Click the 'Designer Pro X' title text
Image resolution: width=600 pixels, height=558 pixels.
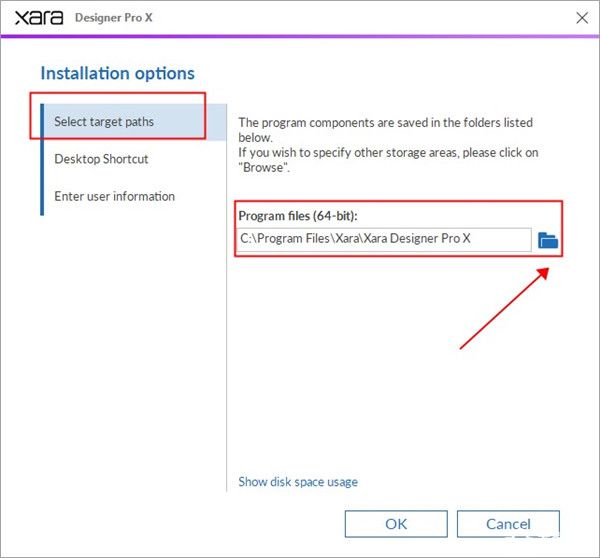pyautogui.click(x=114, y=18)
